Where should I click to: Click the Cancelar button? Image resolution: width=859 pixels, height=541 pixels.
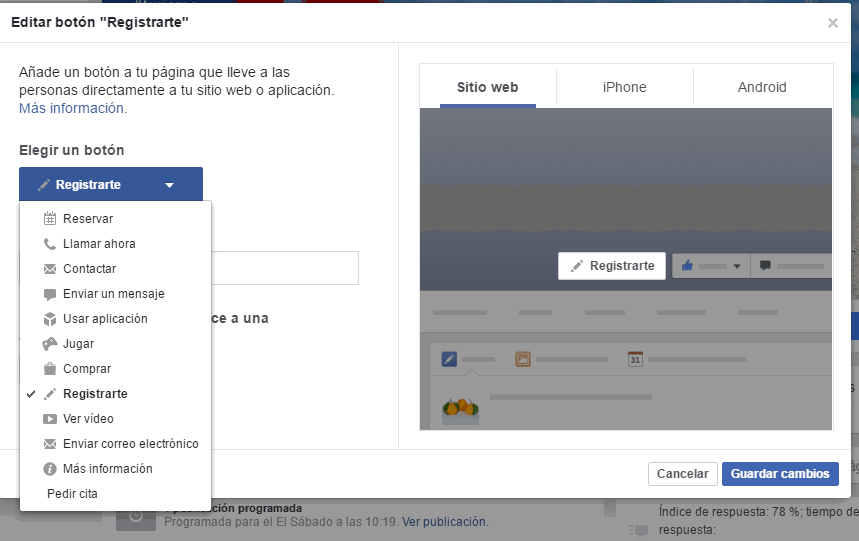coord(683,474)
